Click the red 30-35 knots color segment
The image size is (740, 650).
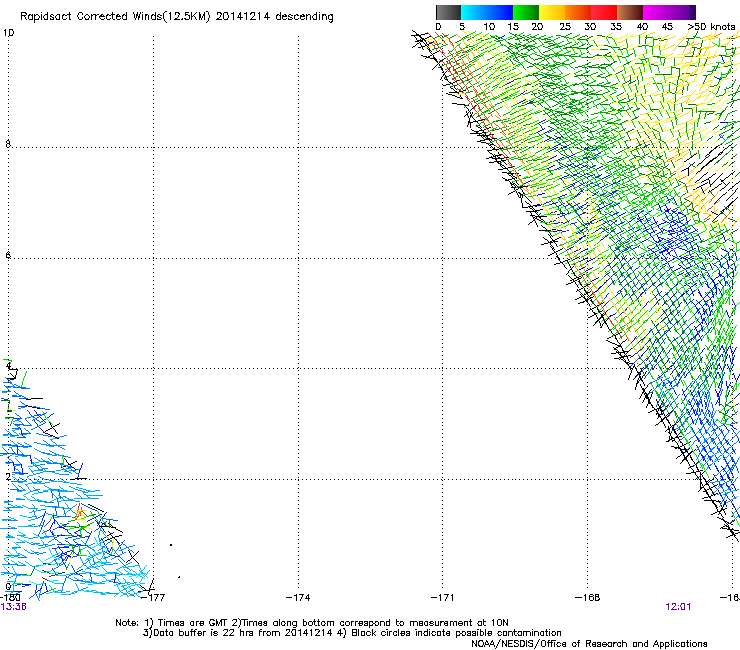tap(604, 12)
